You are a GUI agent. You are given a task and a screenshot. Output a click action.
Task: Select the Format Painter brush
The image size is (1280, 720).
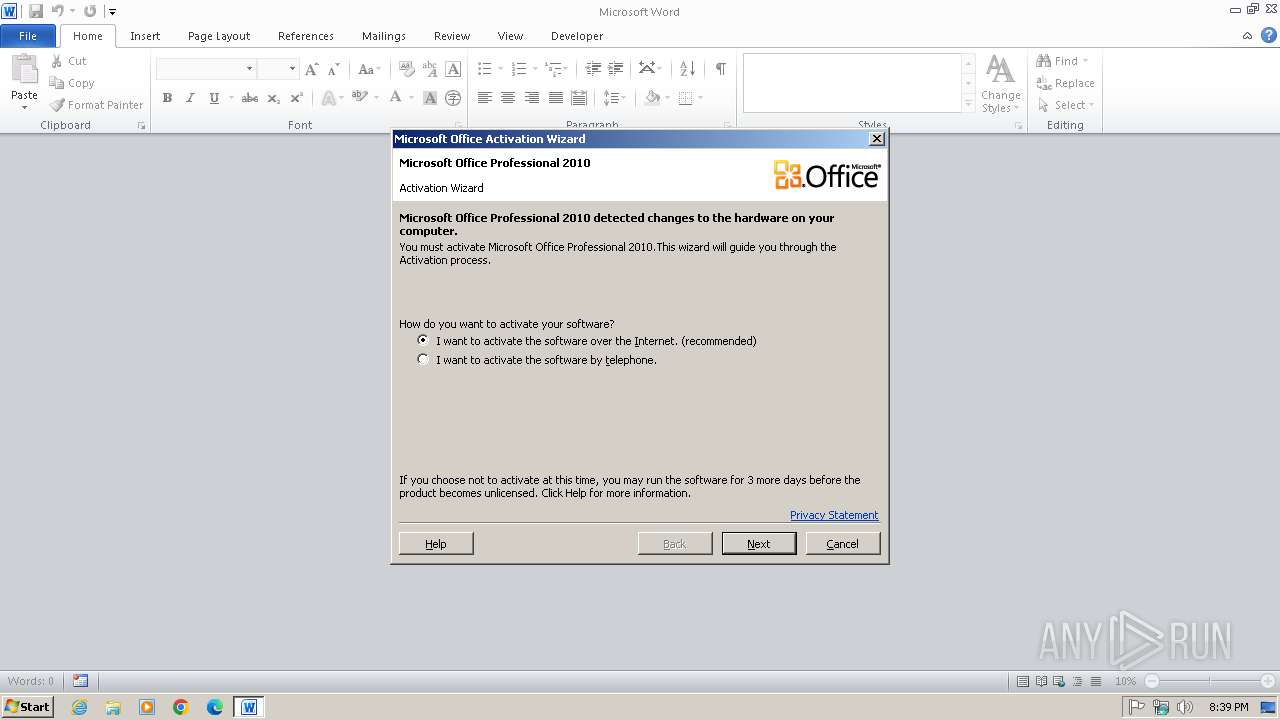[57, 105]
